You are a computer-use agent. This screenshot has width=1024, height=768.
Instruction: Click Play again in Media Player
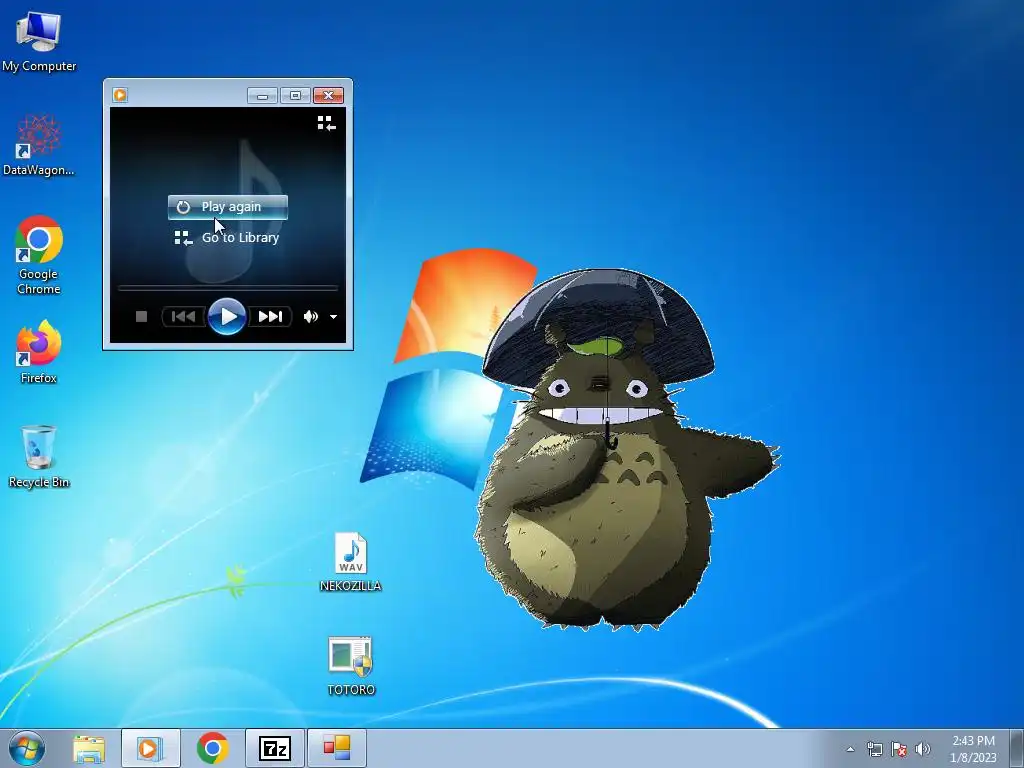tap(227, 207)
